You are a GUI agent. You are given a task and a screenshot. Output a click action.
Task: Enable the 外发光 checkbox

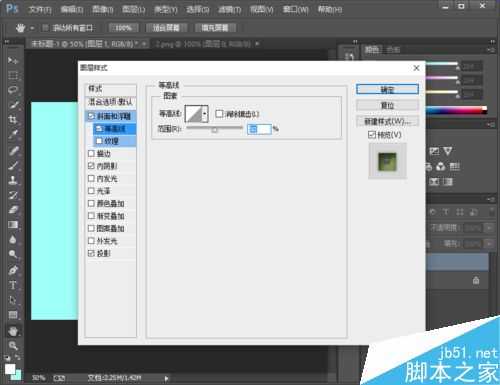click(x=91, y=241)
